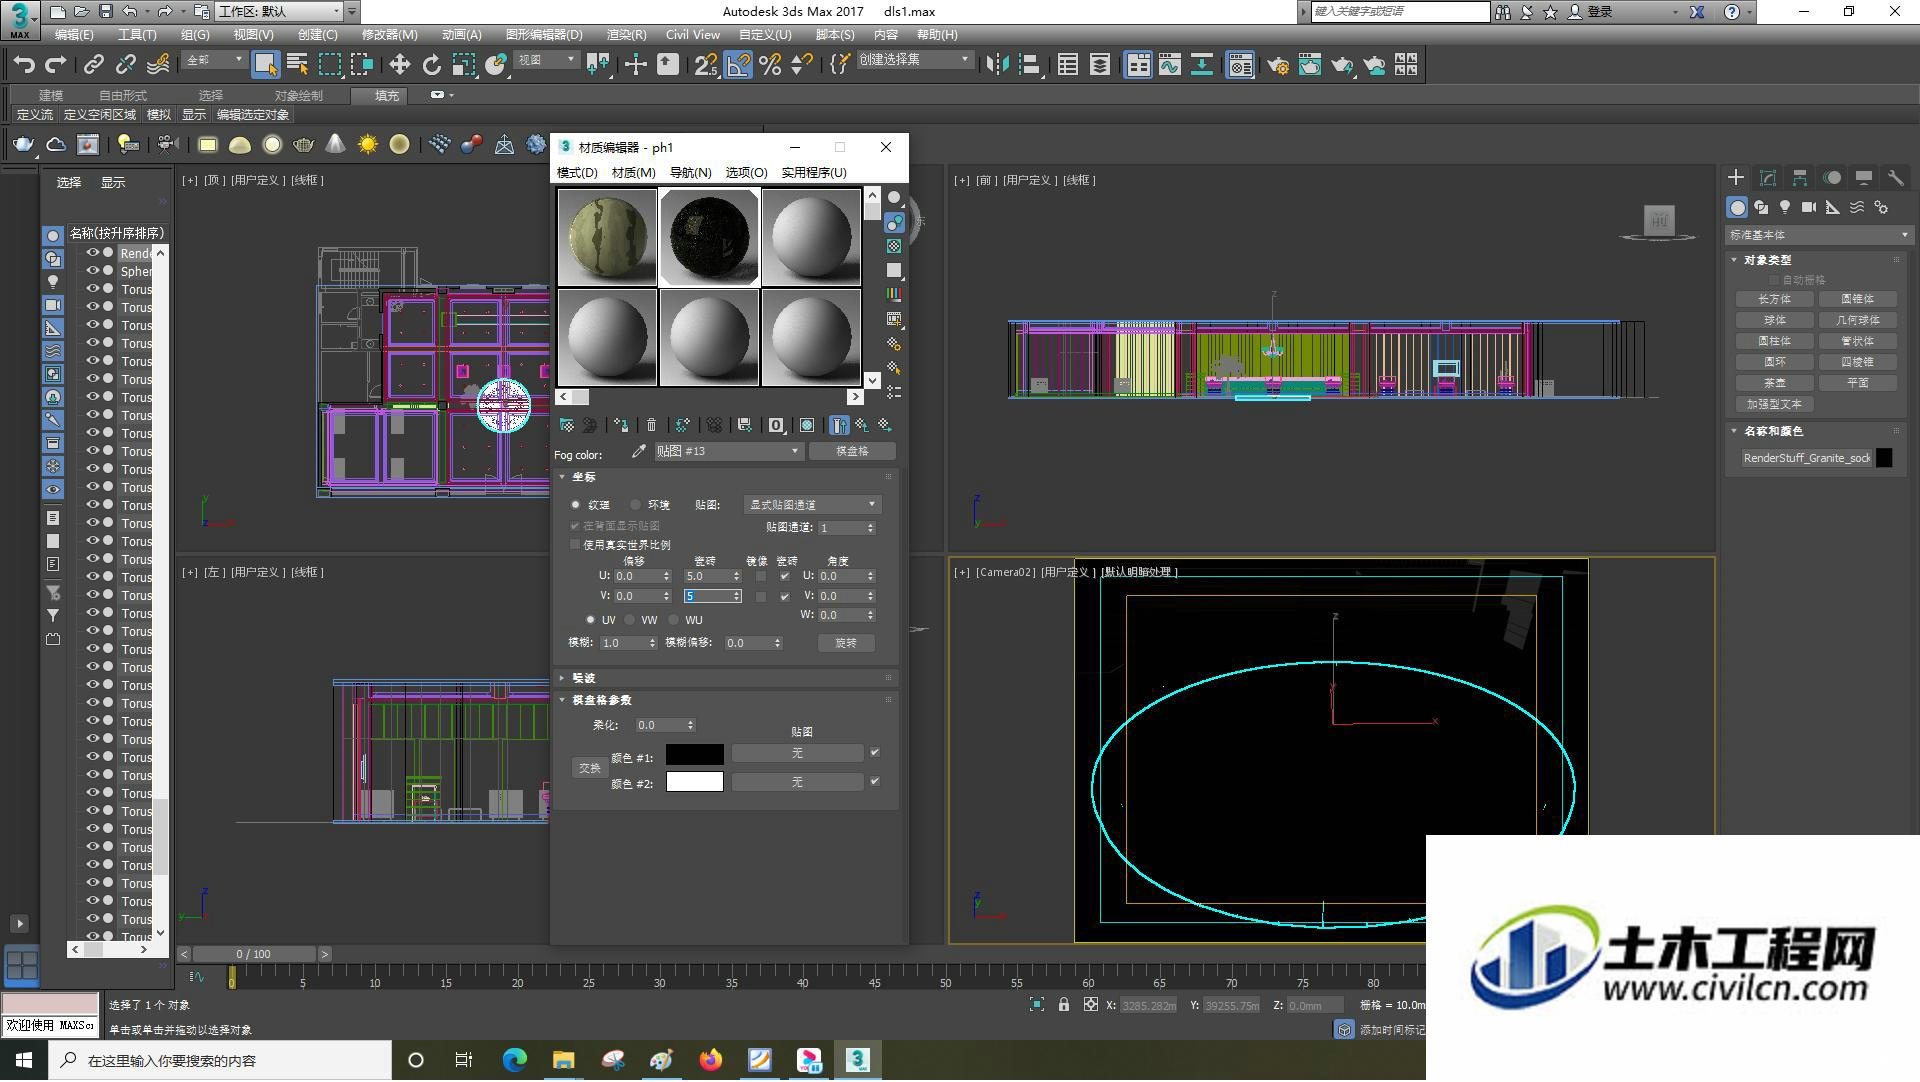Click the 旋转 rotate button

tap(846, 643)
